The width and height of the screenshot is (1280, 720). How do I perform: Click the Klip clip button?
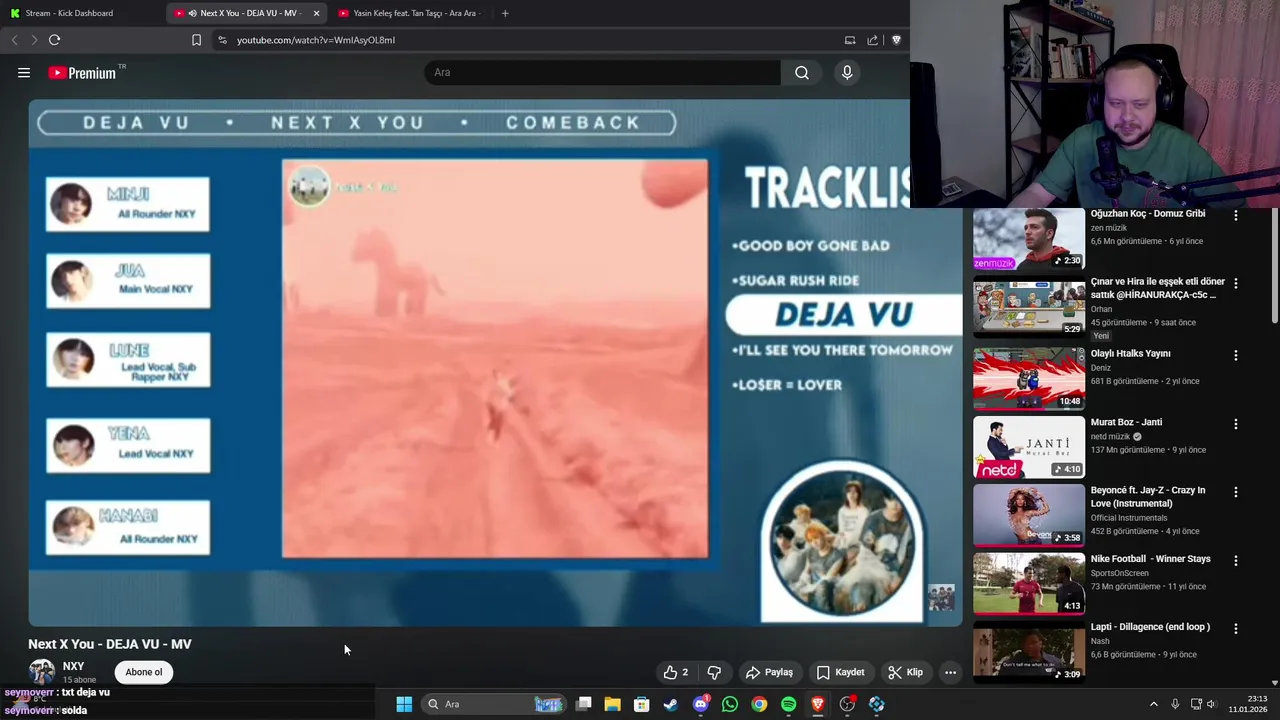tap(905, 672)
